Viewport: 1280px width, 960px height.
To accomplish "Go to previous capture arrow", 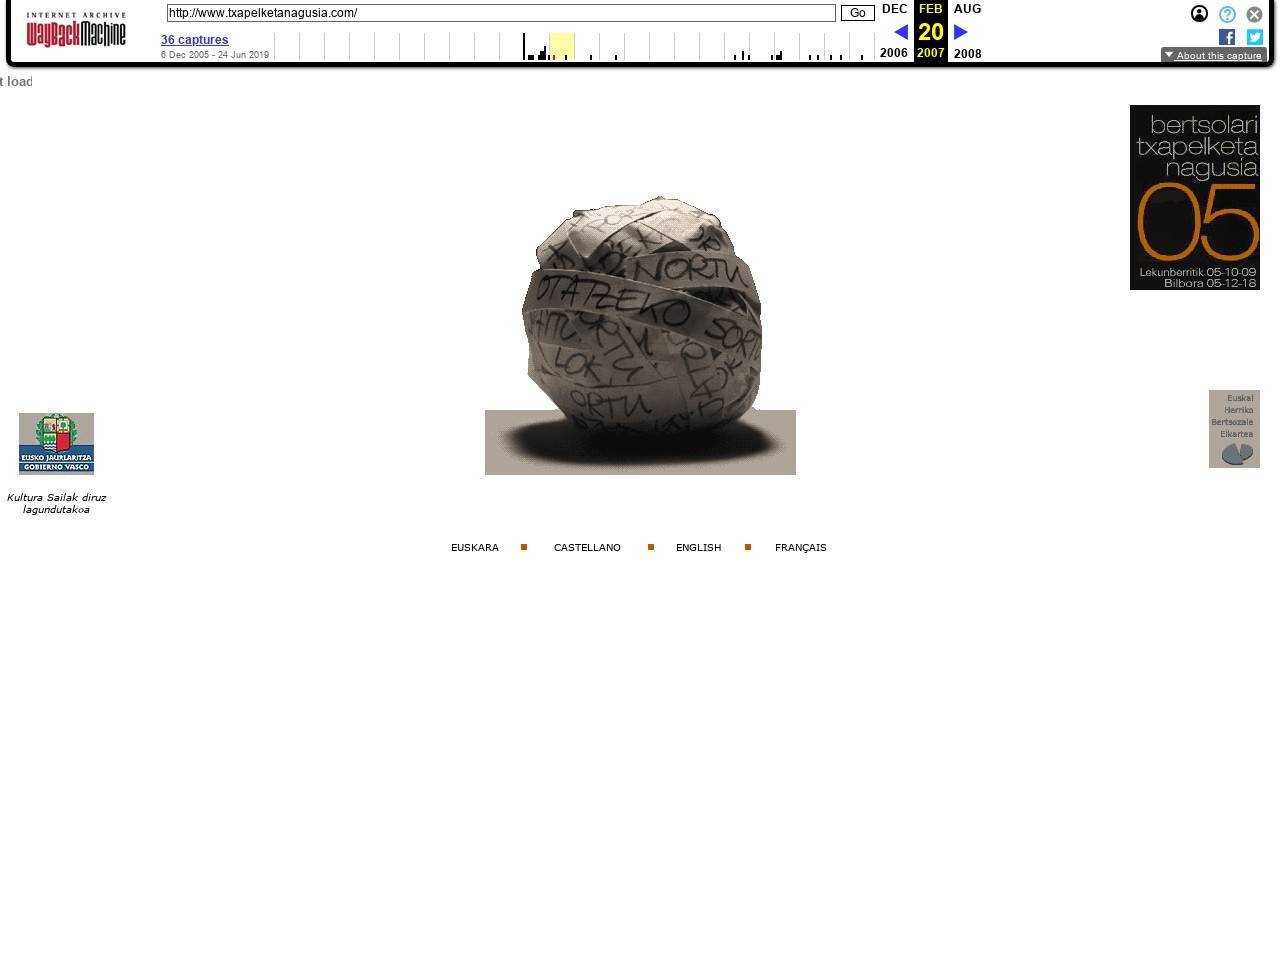I will (x=900, y=32).
